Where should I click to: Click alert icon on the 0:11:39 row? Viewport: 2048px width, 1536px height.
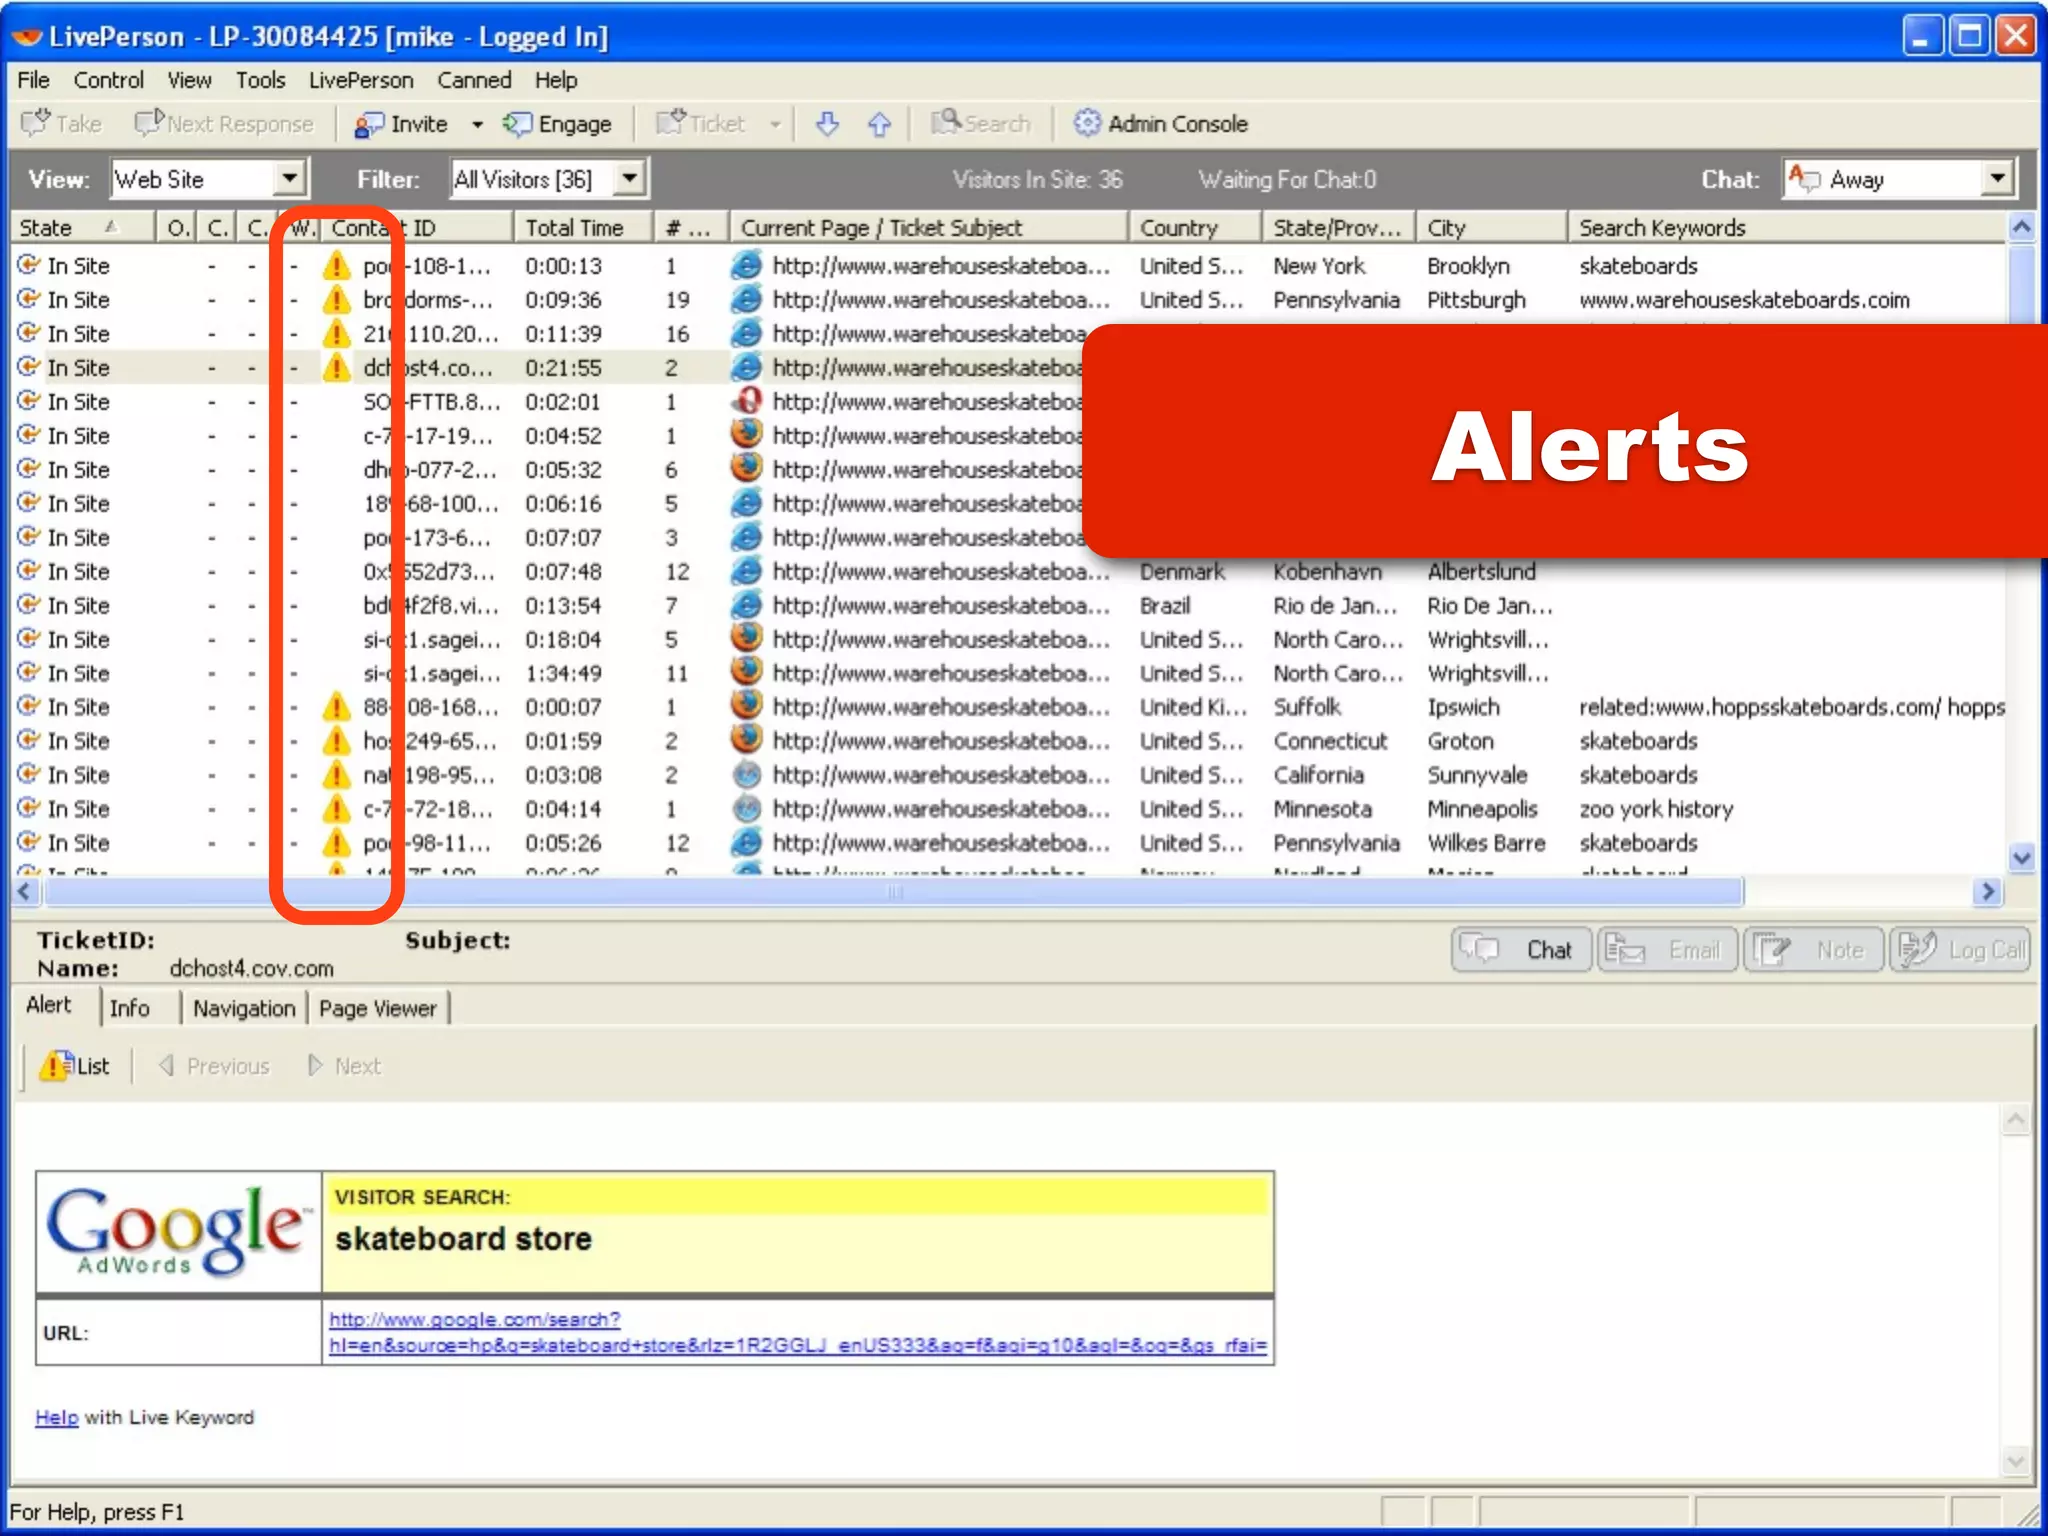[x=337, y=334]
